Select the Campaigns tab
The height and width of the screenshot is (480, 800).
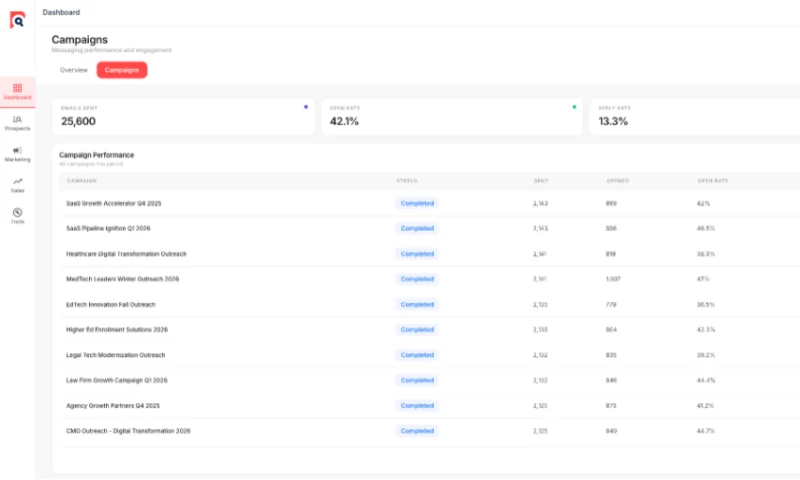(x=122, y=70)
